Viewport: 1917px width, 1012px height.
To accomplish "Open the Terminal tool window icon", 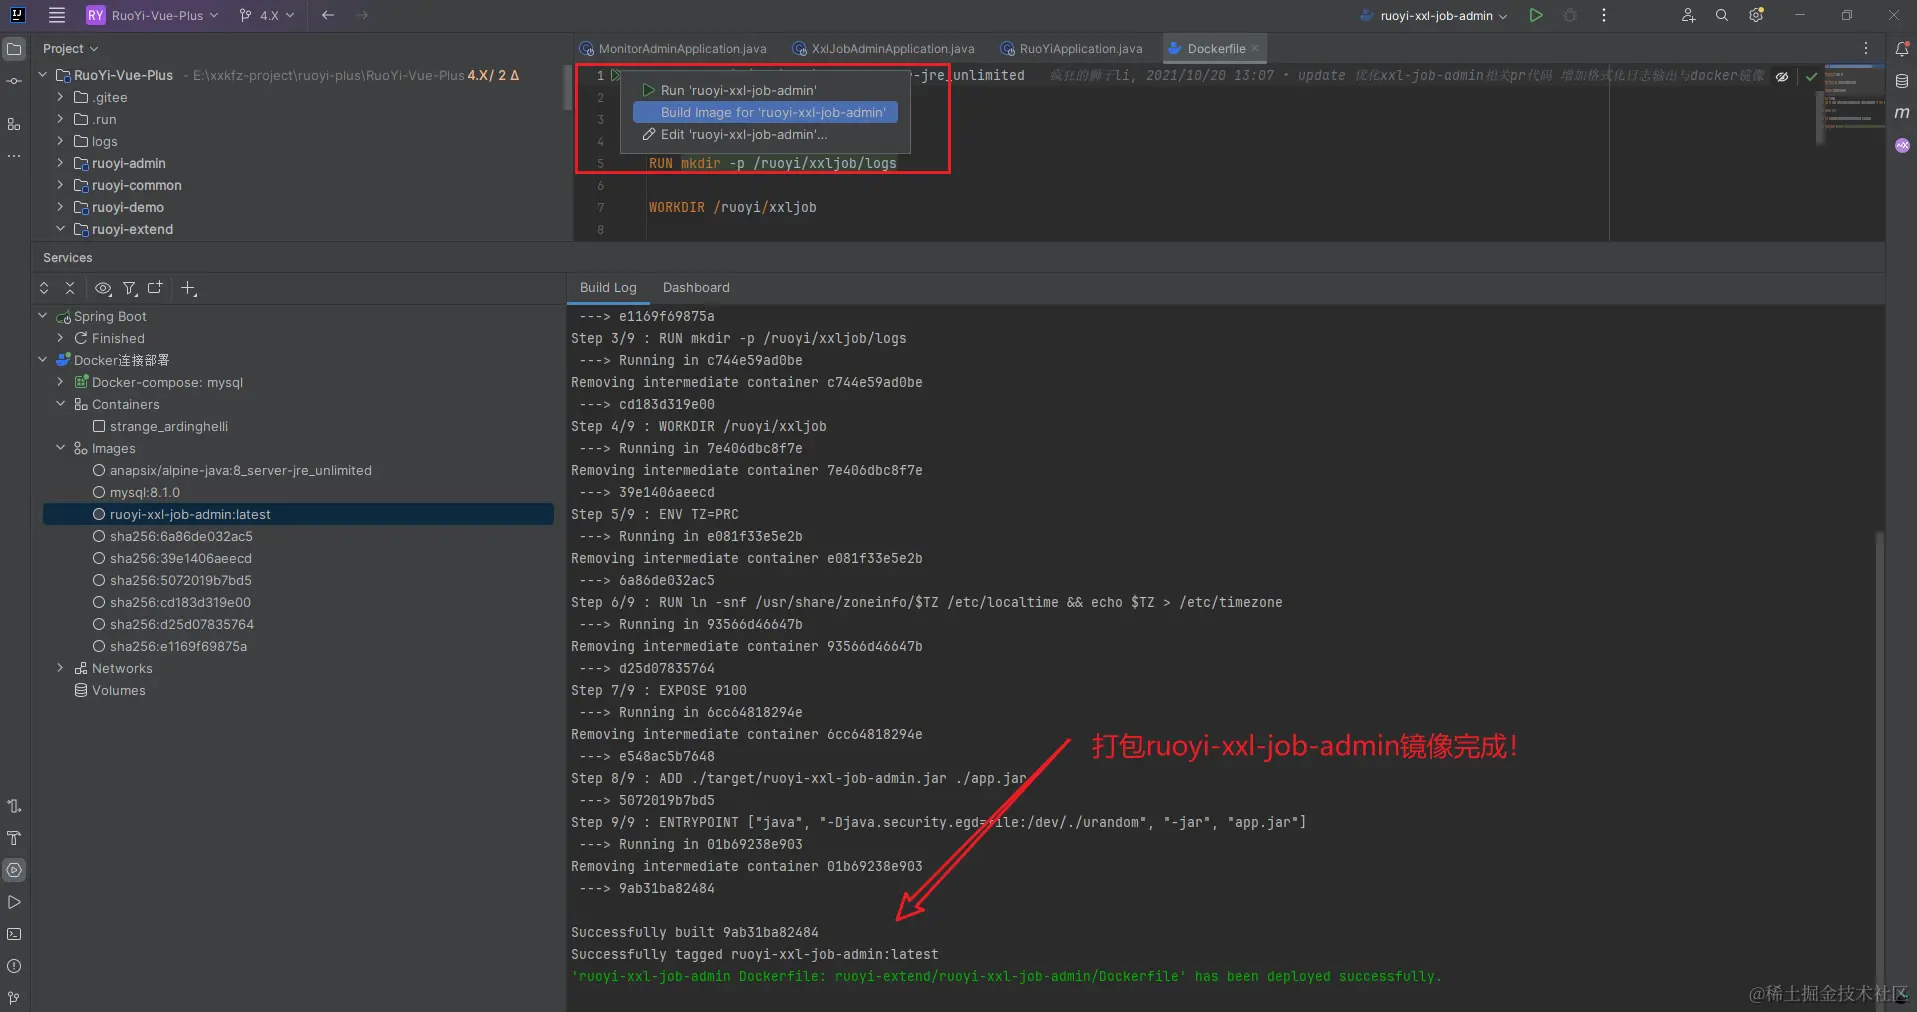I will click(x=14, y=934).
